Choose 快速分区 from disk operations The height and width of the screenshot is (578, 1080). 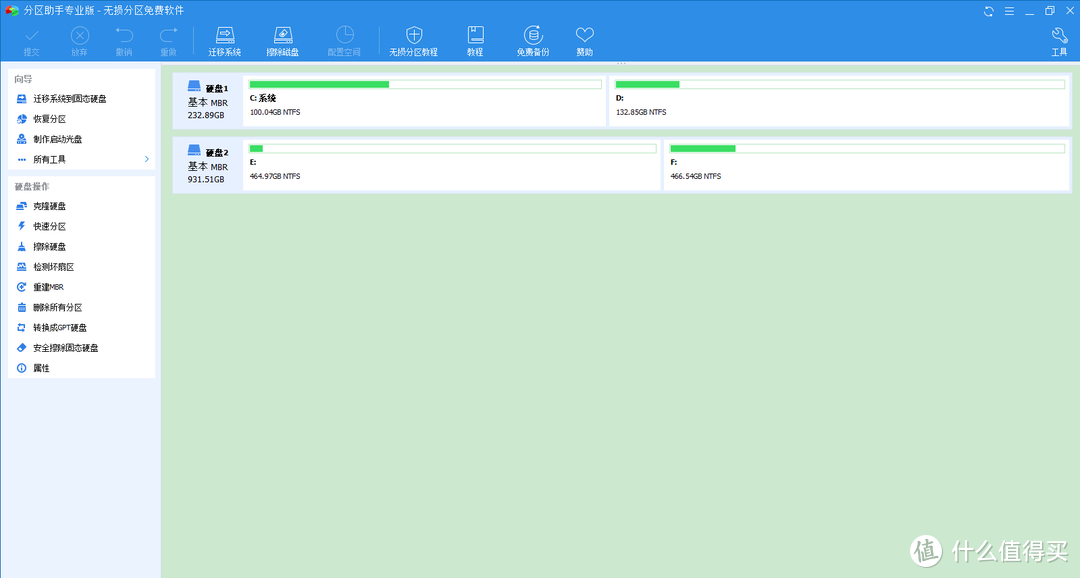click(x=49, y=226)
